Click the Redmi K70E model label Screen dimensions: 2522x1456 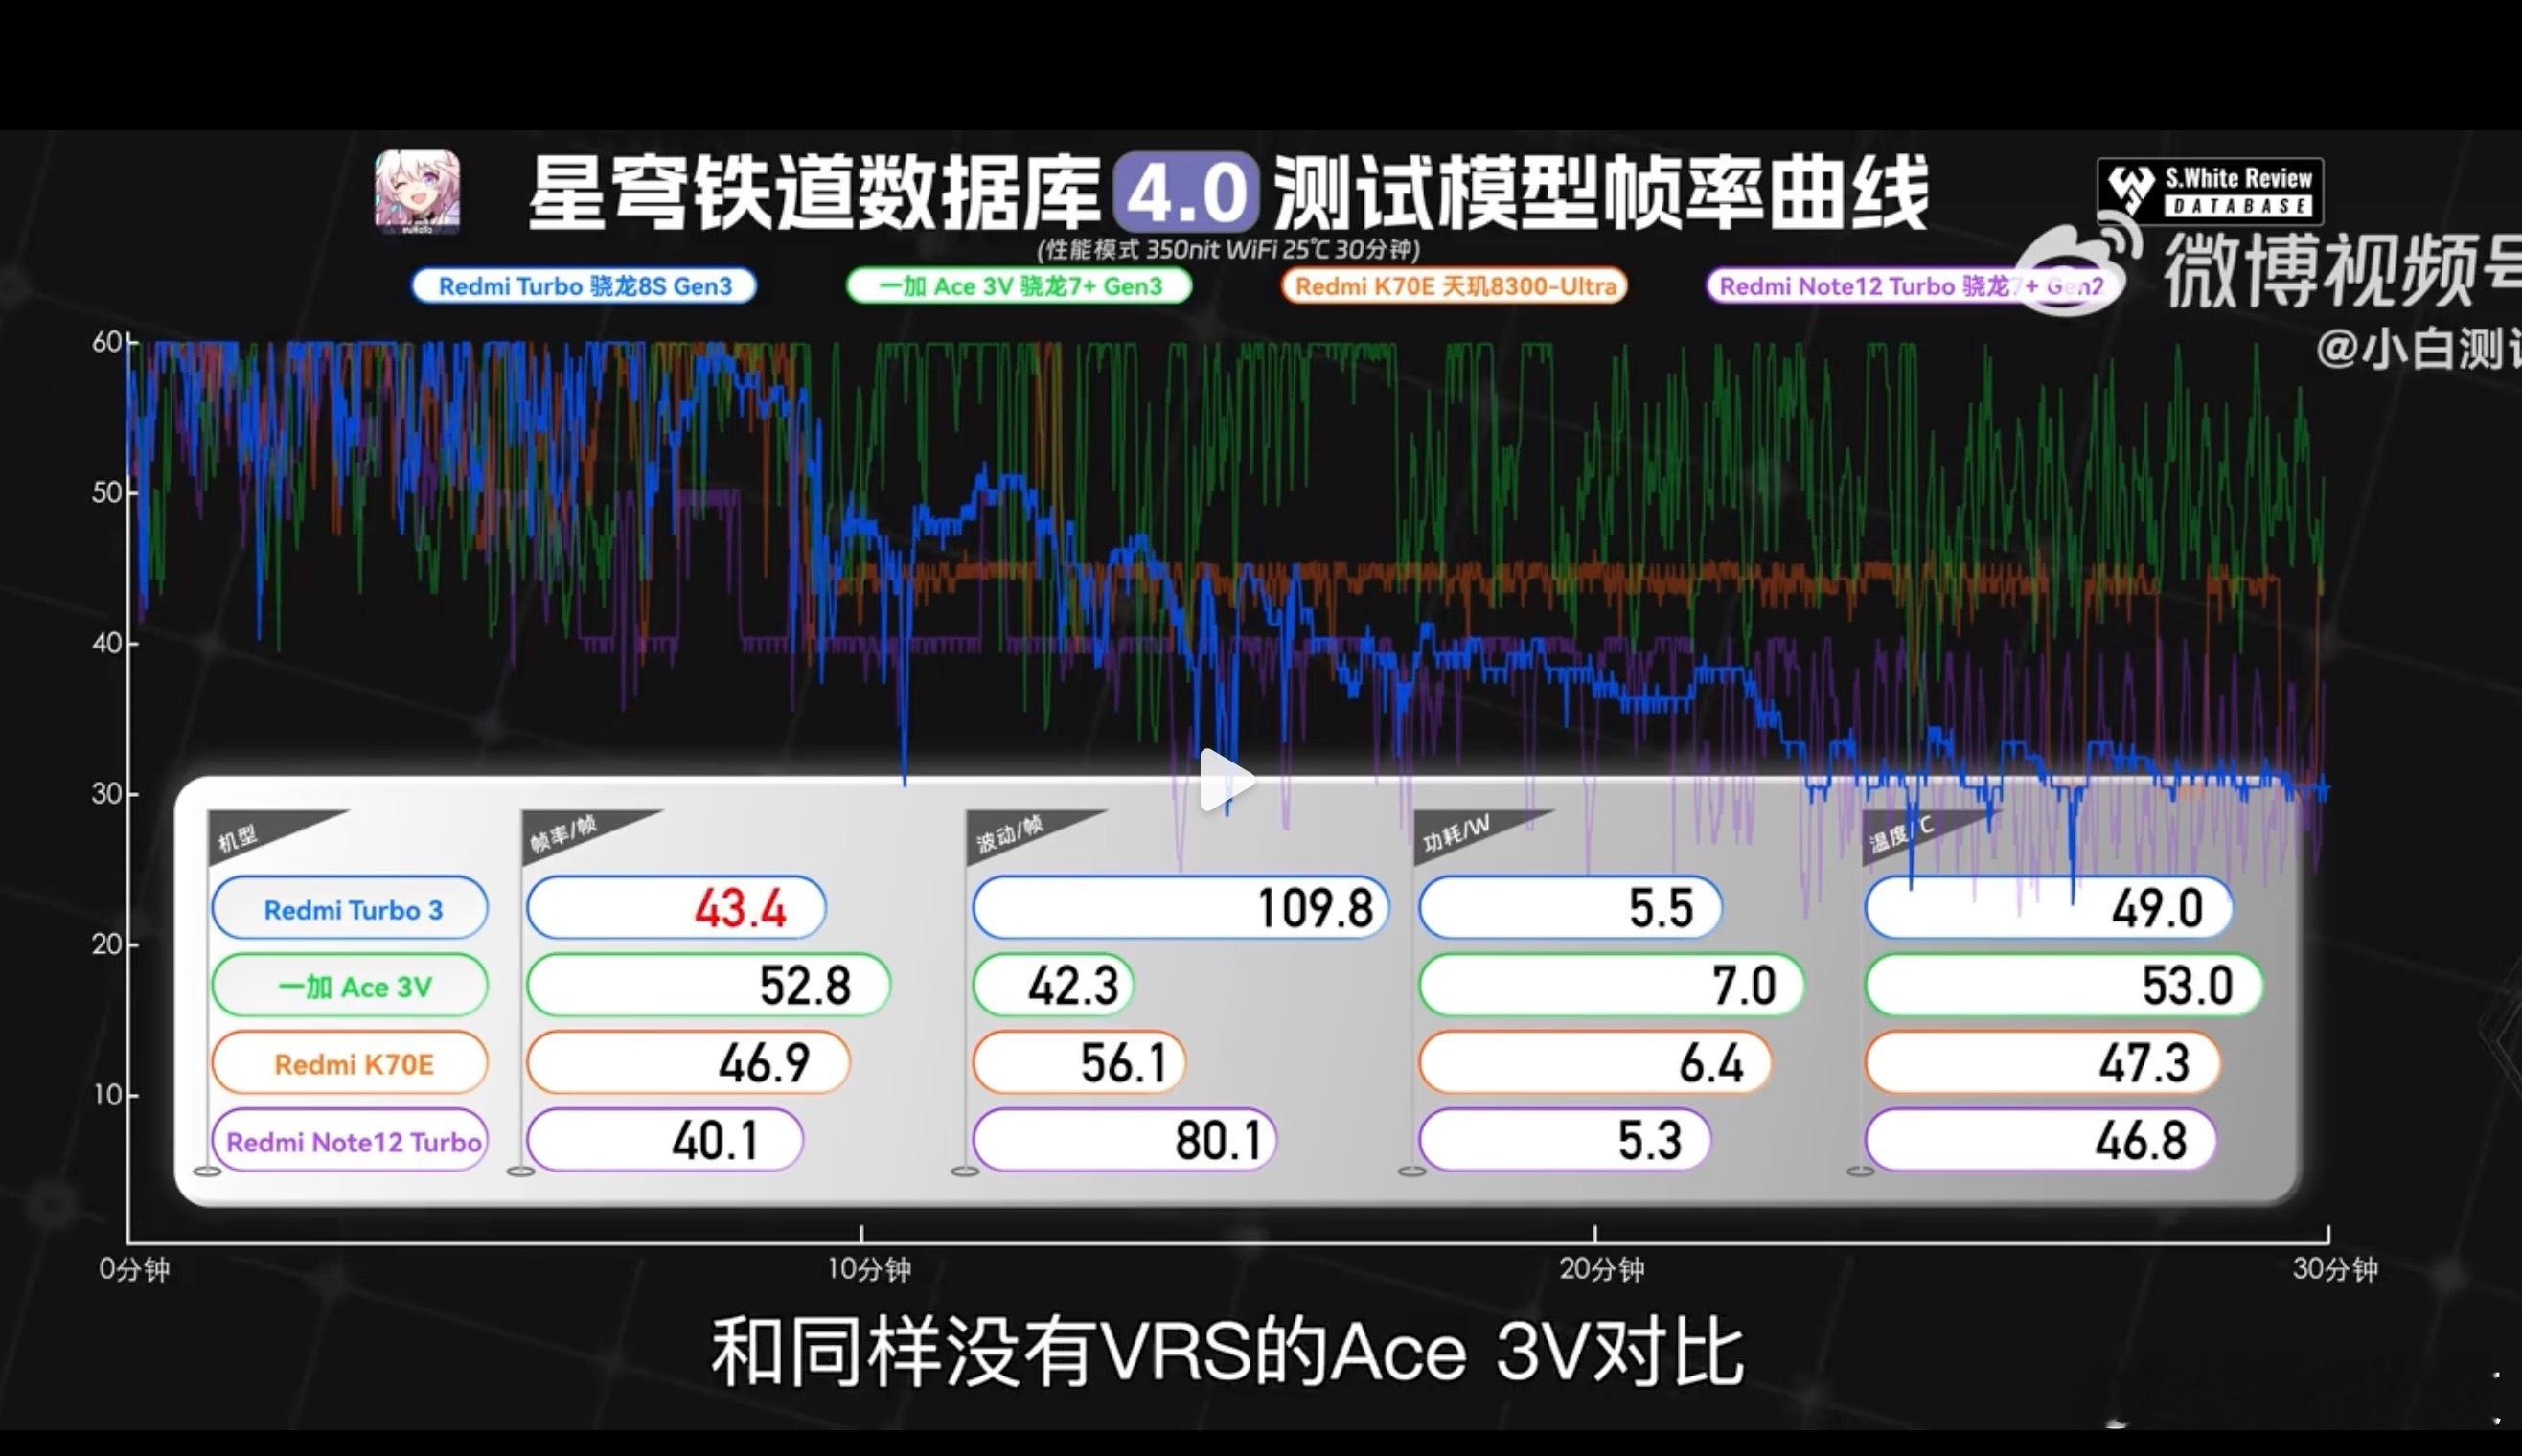click(x=350, y=1063)
